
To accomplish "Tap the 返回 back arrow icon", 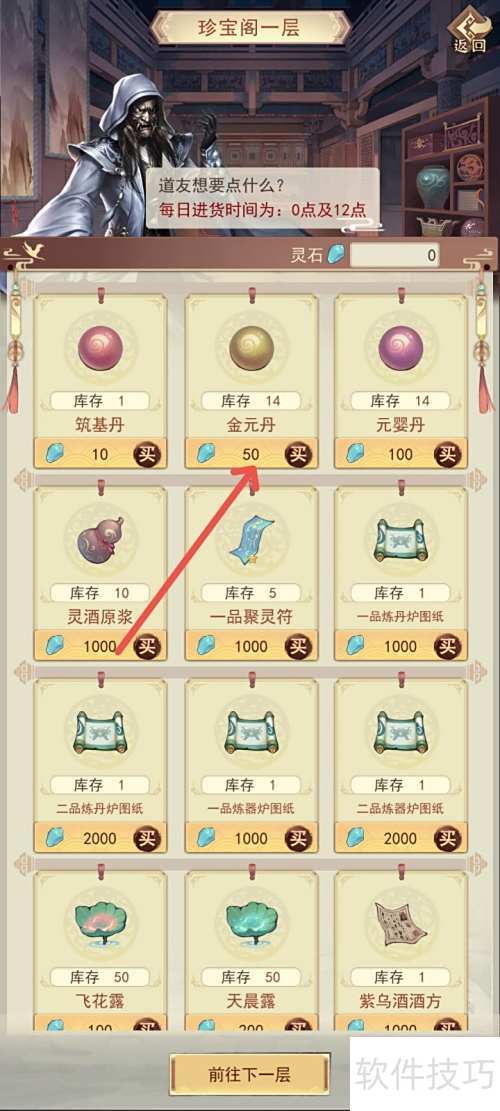I will click(x=470, y=29).
